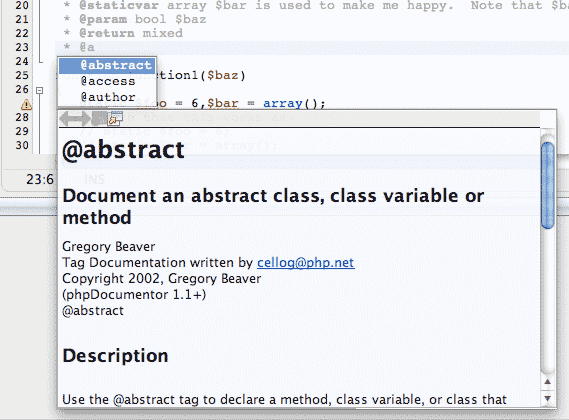Click the 23:6 cursor position indicator
This screenshot has height=420, width=569.
click(x=40, y=179)
